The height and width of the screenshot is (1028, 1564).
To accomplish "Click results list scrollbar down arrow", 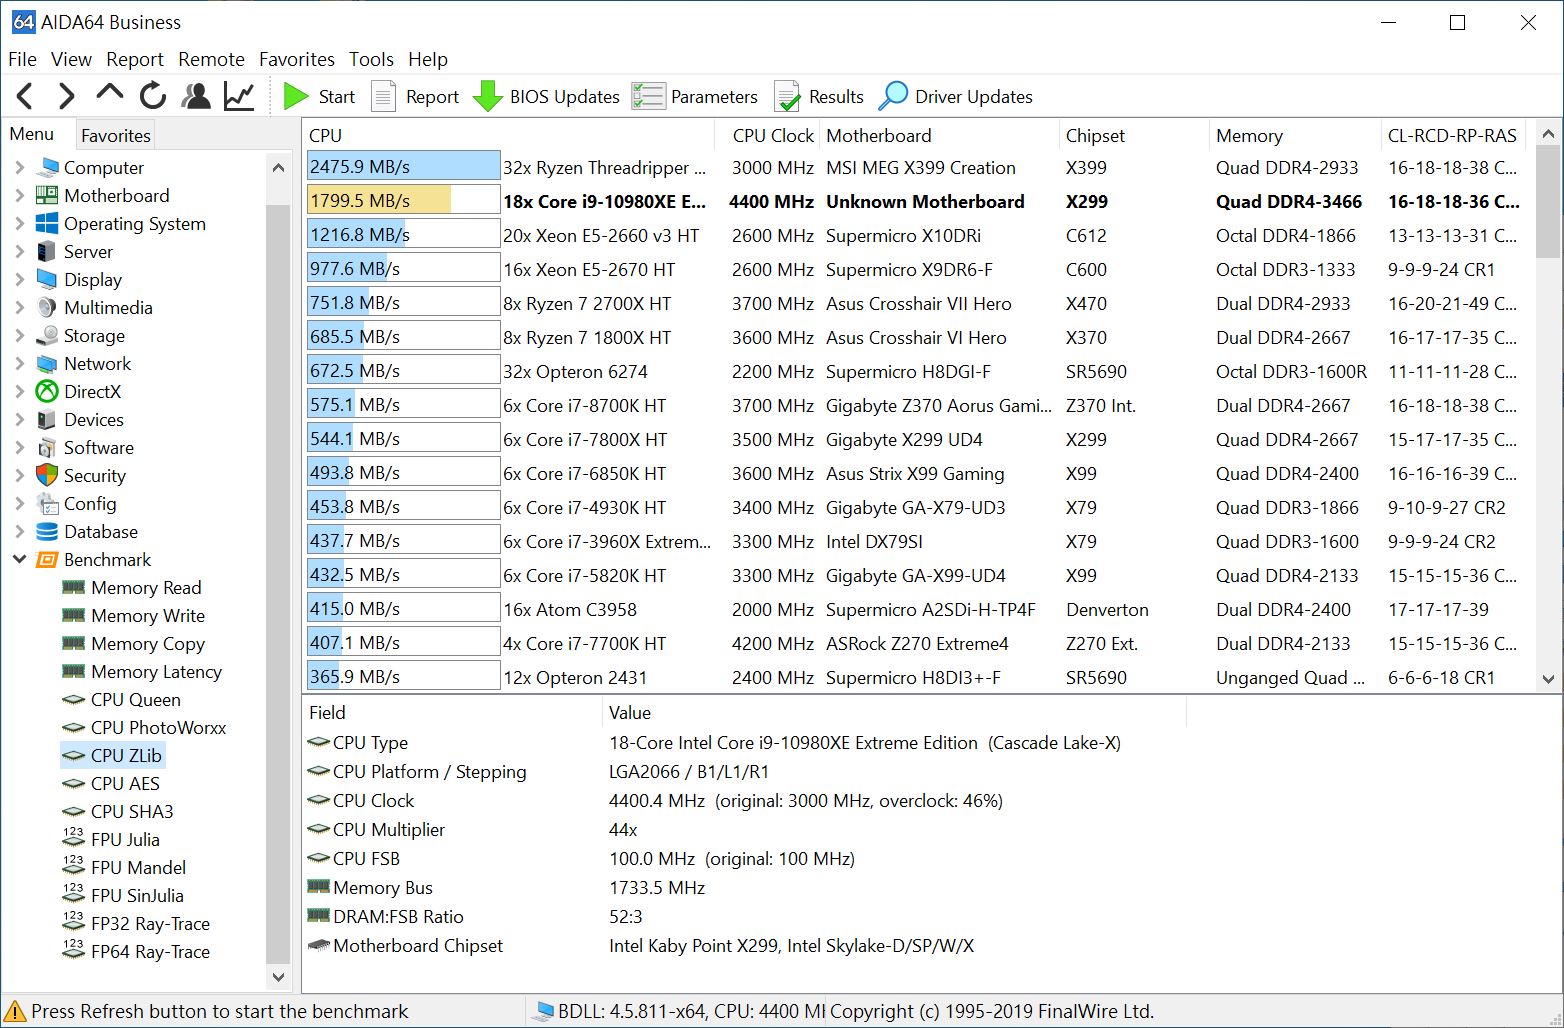I will [x=1548, y=679].
